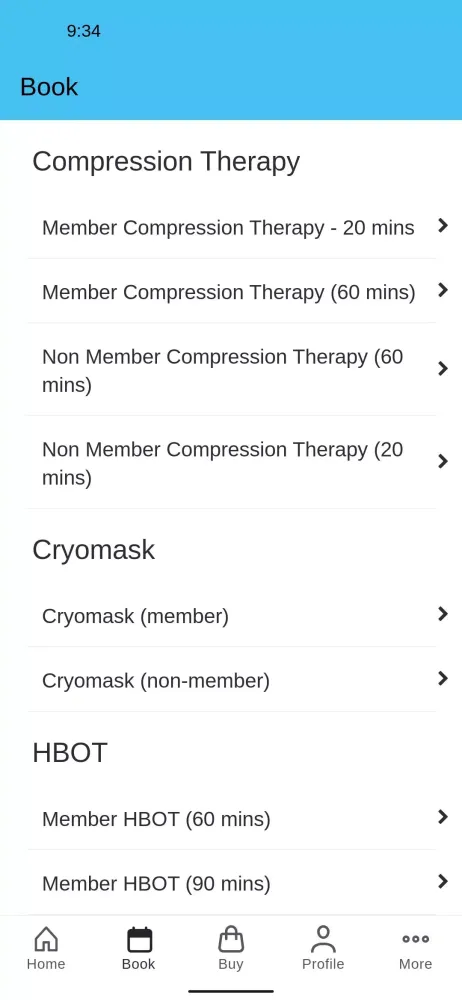Tap chevron beside Member Compression Therapy - 20 mins

(443, 225)
